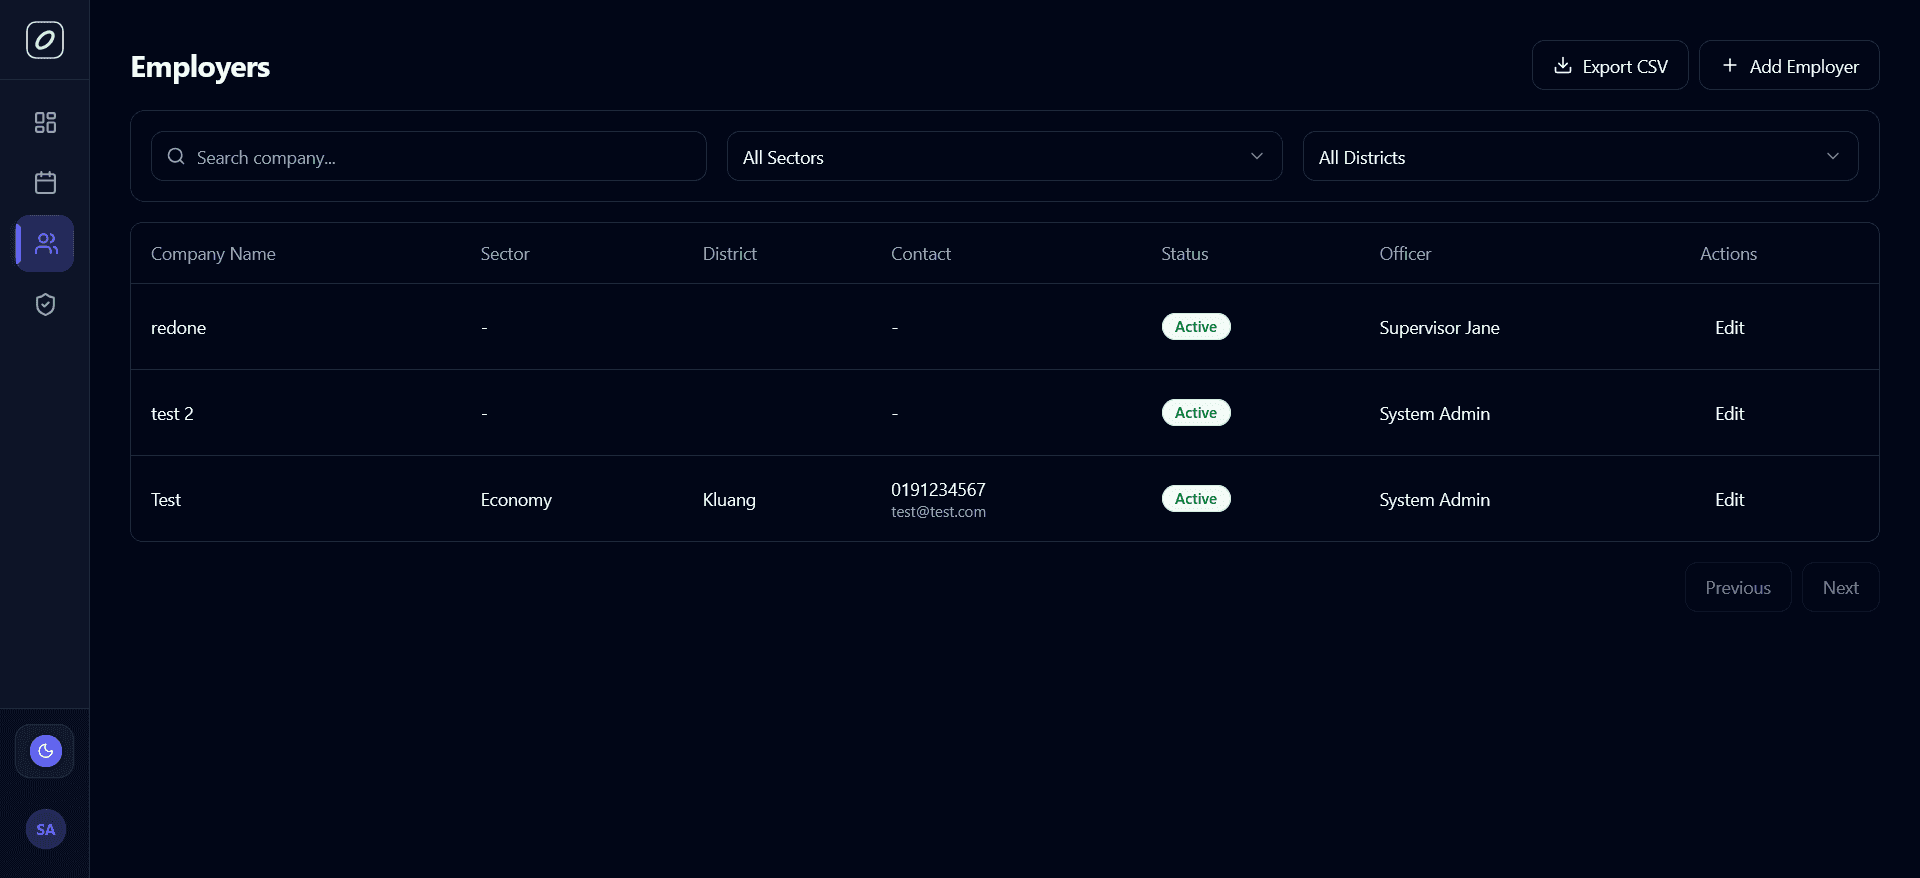Edit the Test employer in Kluang

(1729, 500)
